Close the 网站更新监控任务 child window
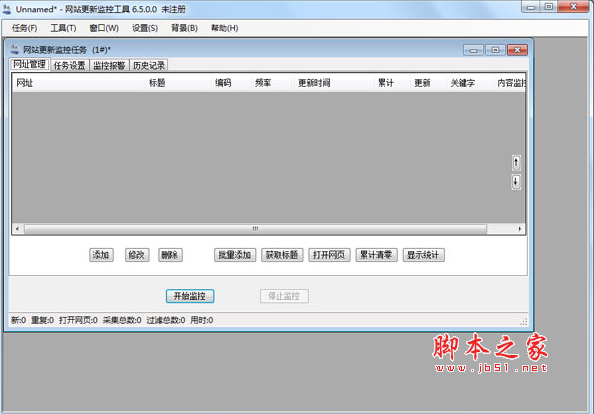 pyautogui.click(x=517, y=50)
